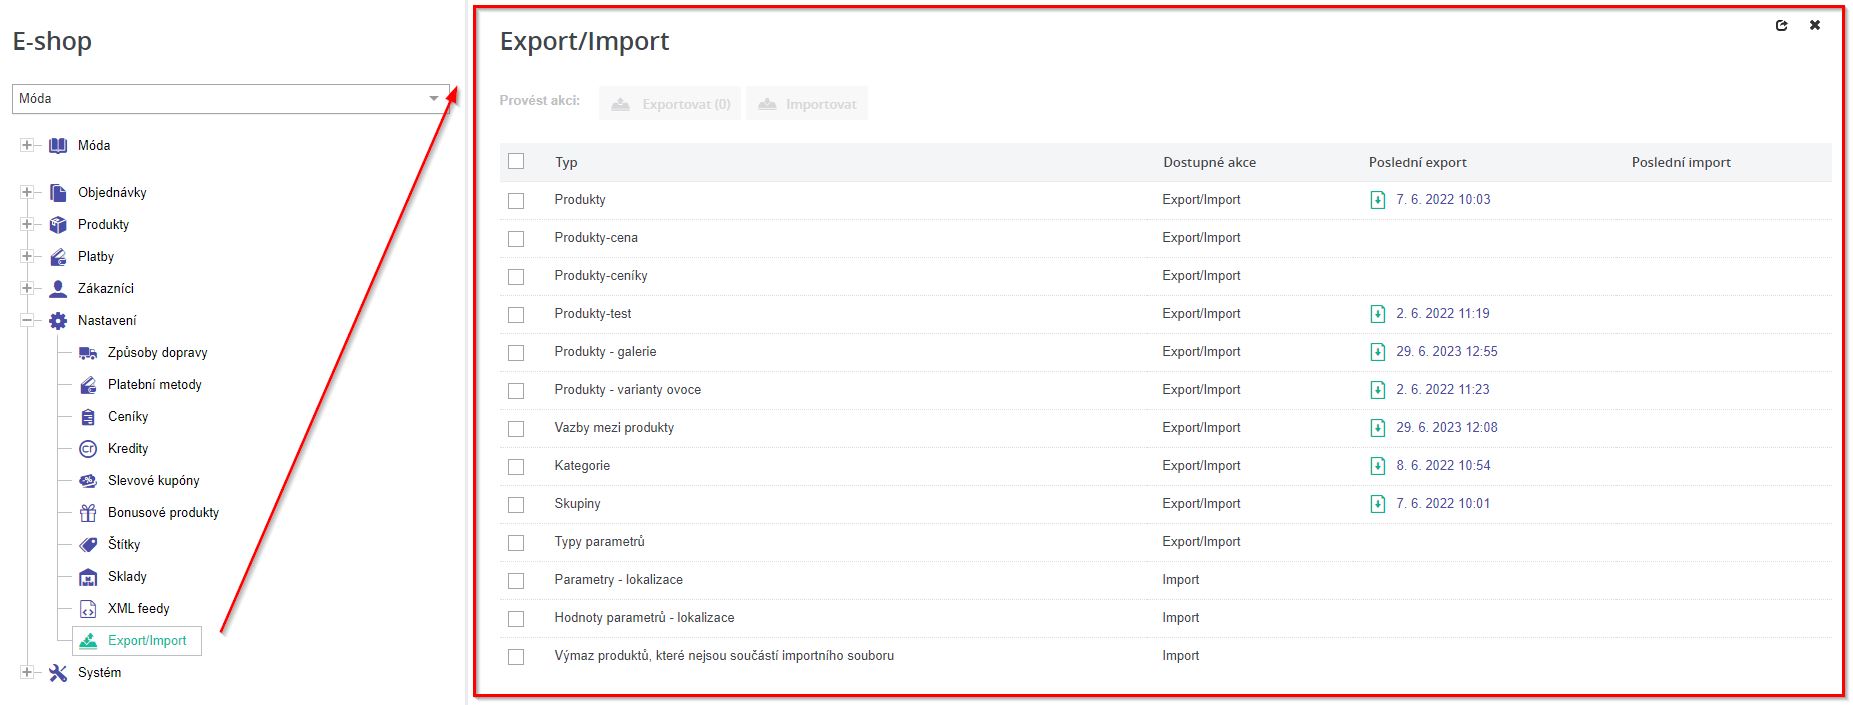Open the Móda shop dropdown
Screen dimensions: 1853x705
pyautogui.click(x=231, y=98)
